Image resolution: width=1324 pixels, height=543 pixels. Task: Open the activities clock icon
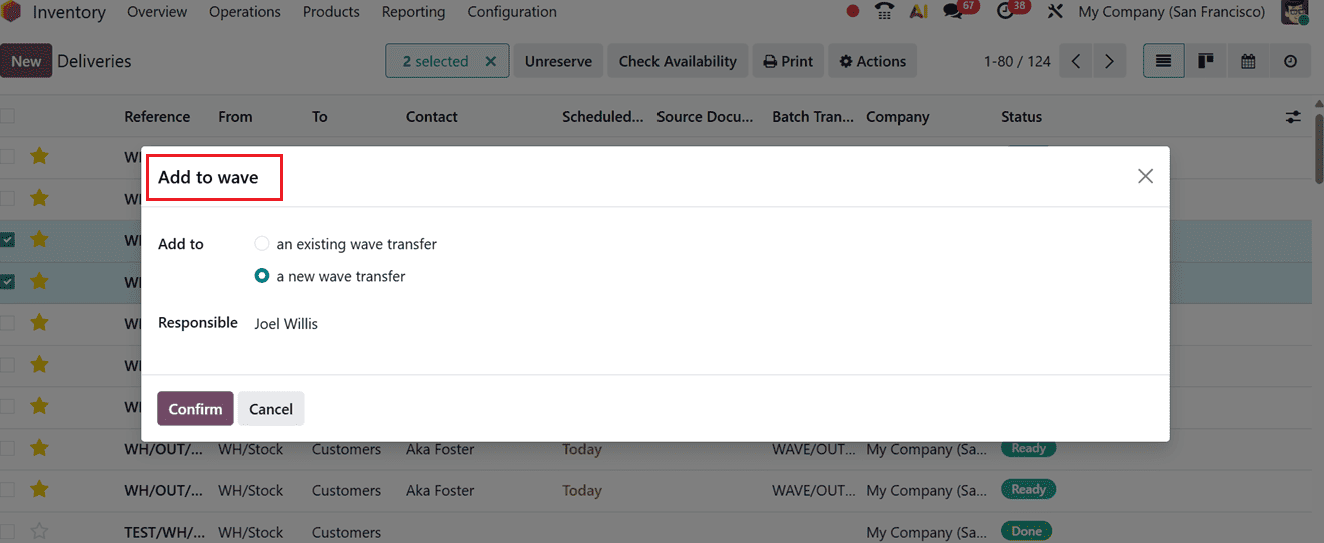(1006, 12)
